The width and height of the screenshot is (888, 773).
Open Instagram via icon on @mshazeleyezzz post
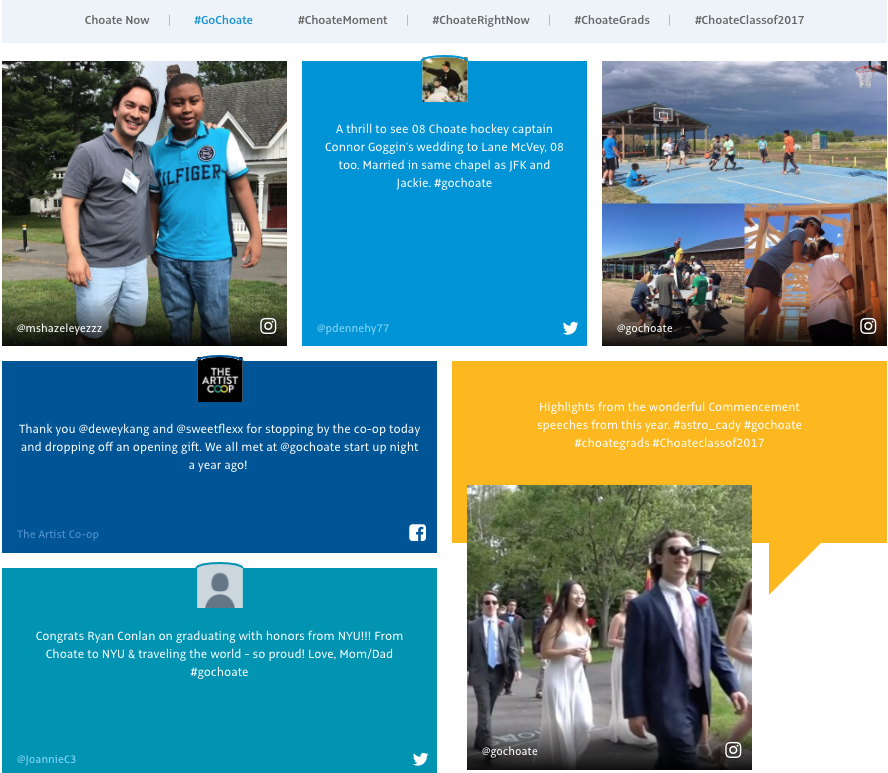click(x=267, y=325)
